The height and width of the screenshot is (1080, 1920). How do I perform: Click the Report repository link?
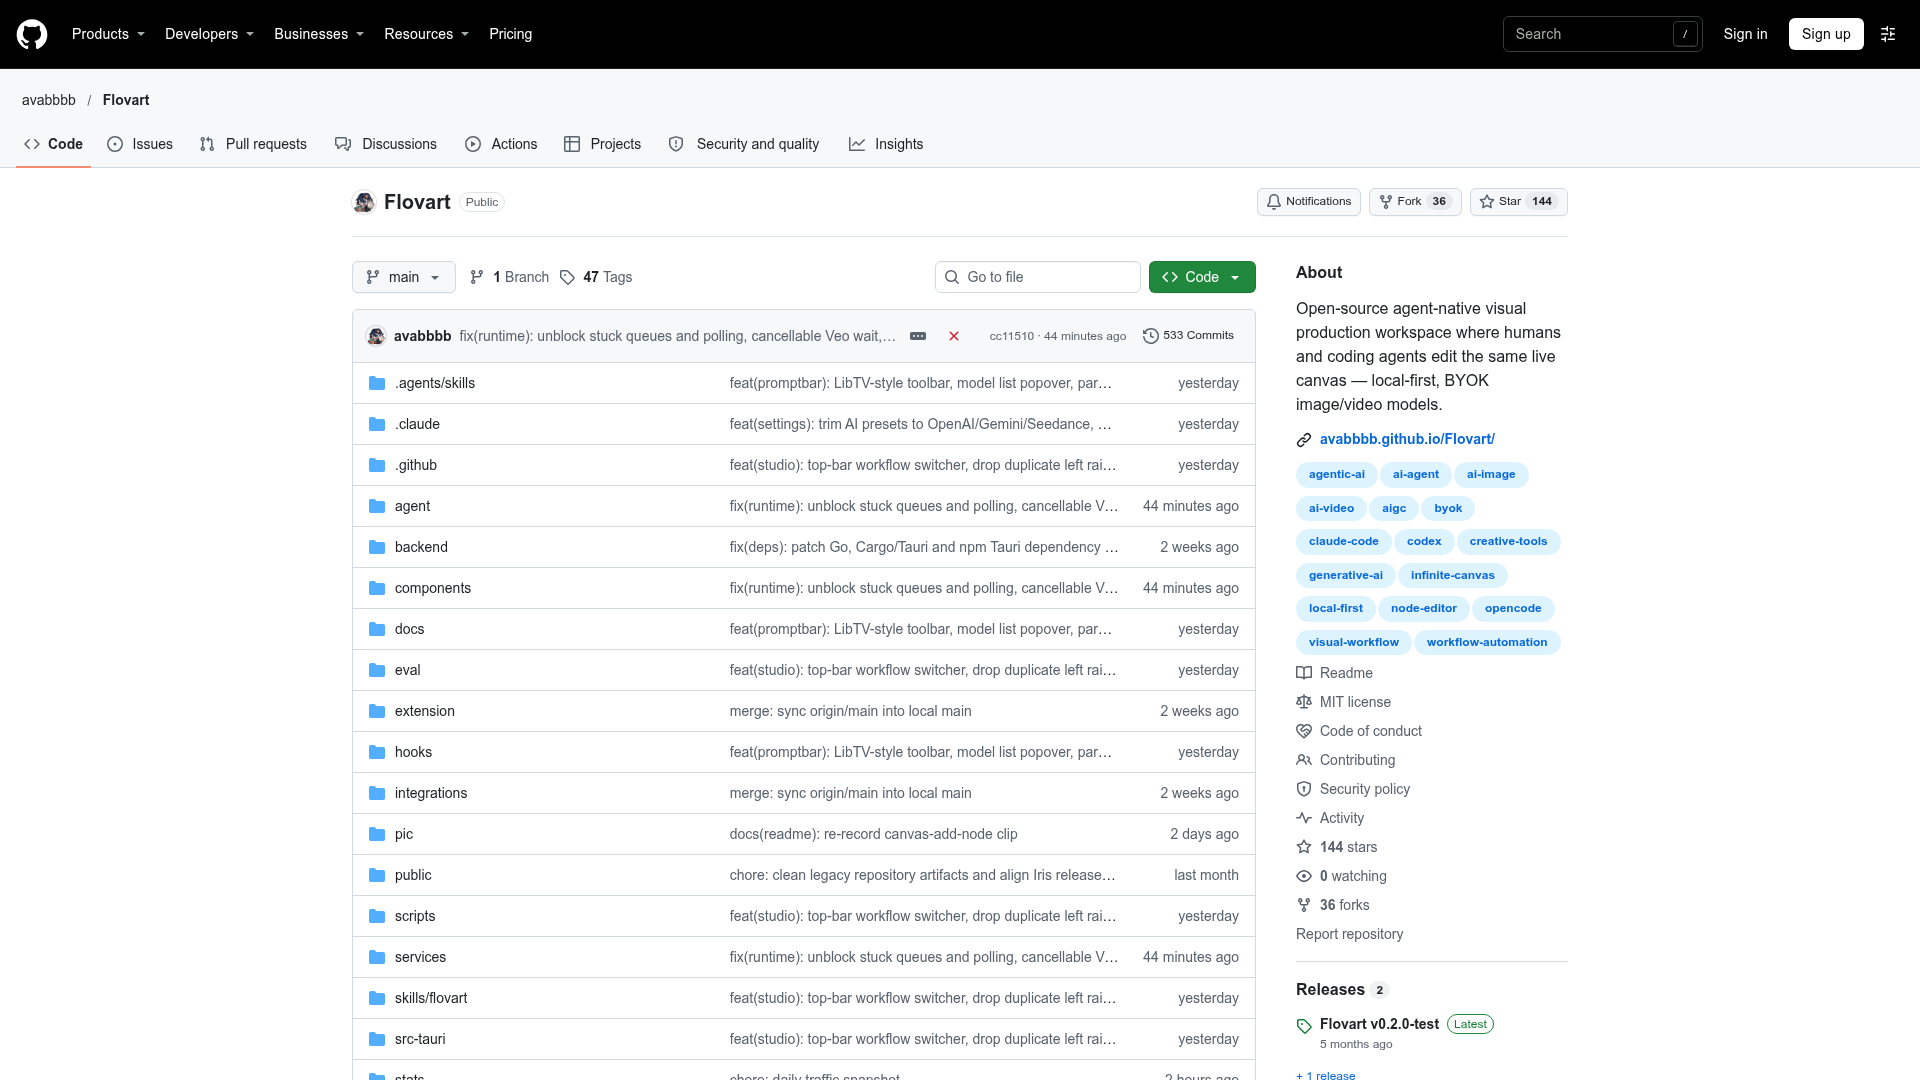pos(1349,934)
